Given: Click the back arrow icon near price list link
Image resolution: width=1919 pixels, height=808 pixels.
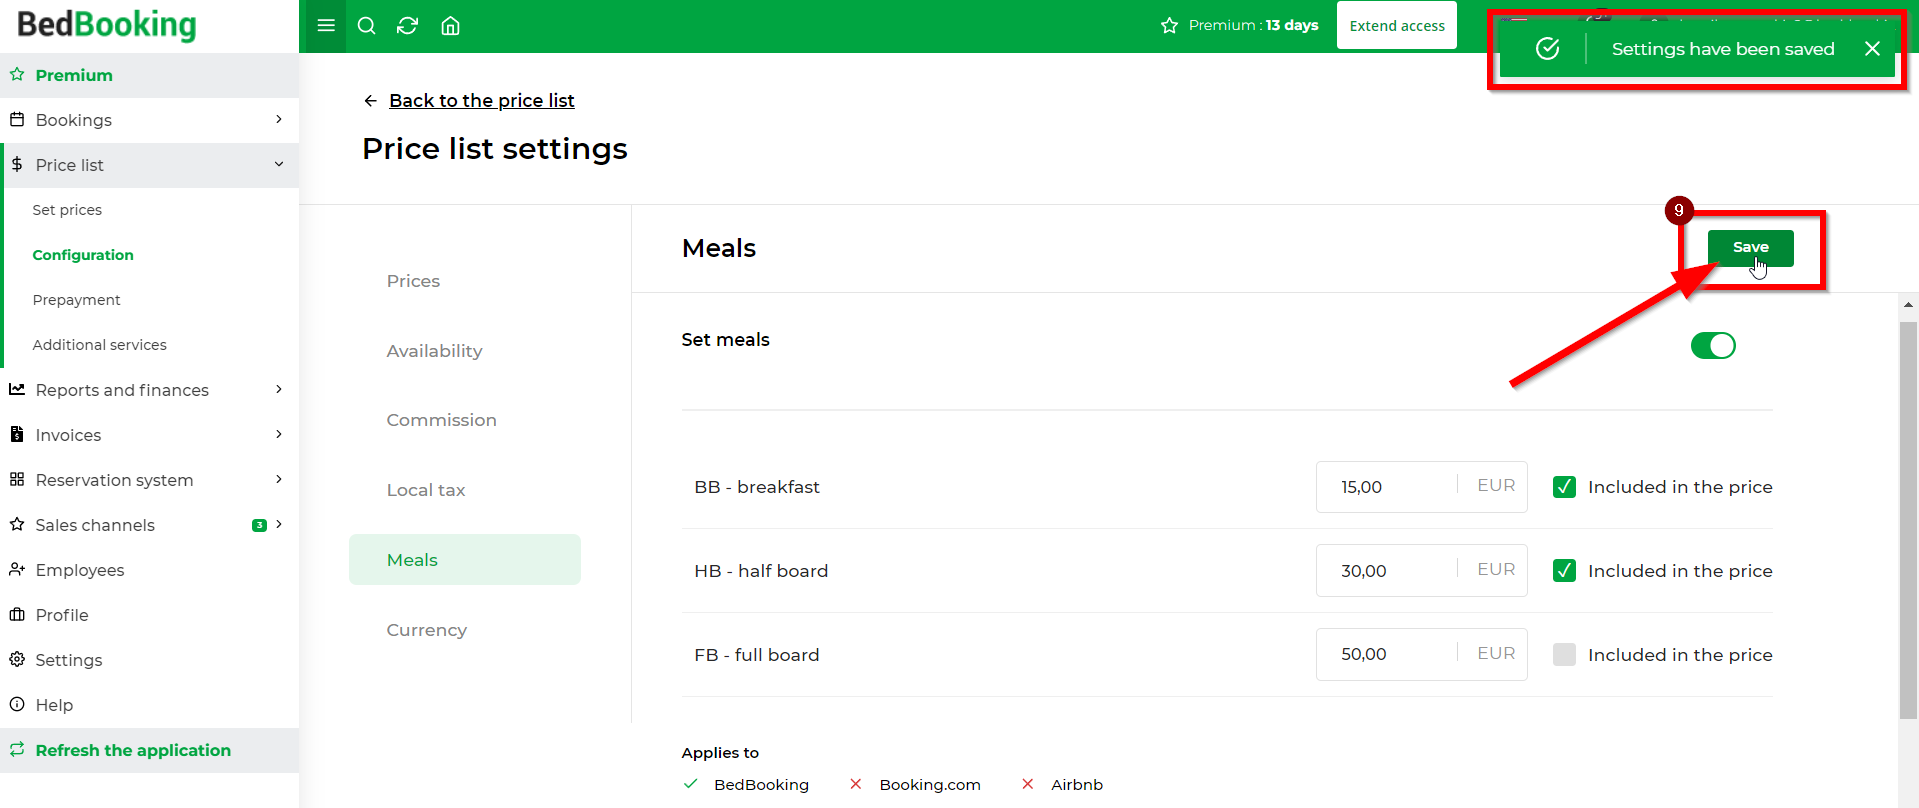Looking at the screenshot, I should pyautogui.click(x=370, y=101).
